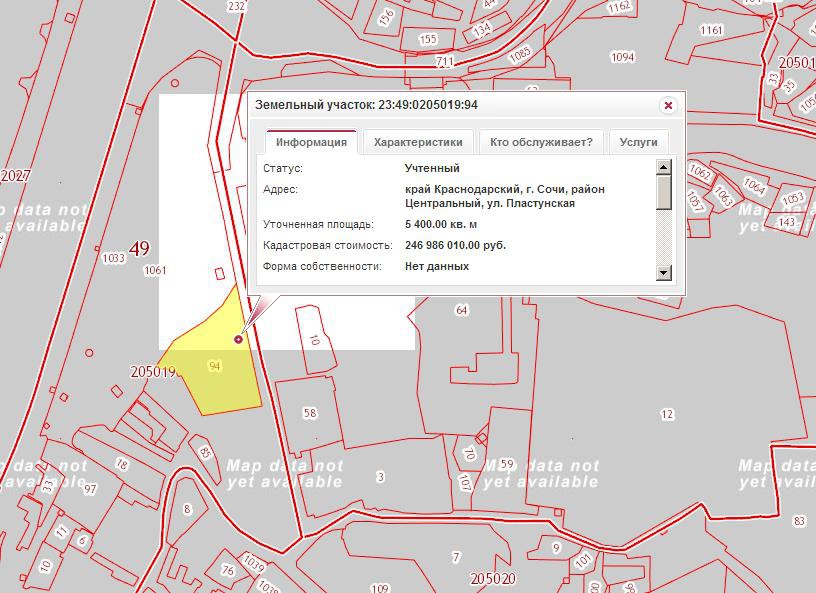816x593 pixels.
Task: Open the Услуги tab
Action: [638, 142]
